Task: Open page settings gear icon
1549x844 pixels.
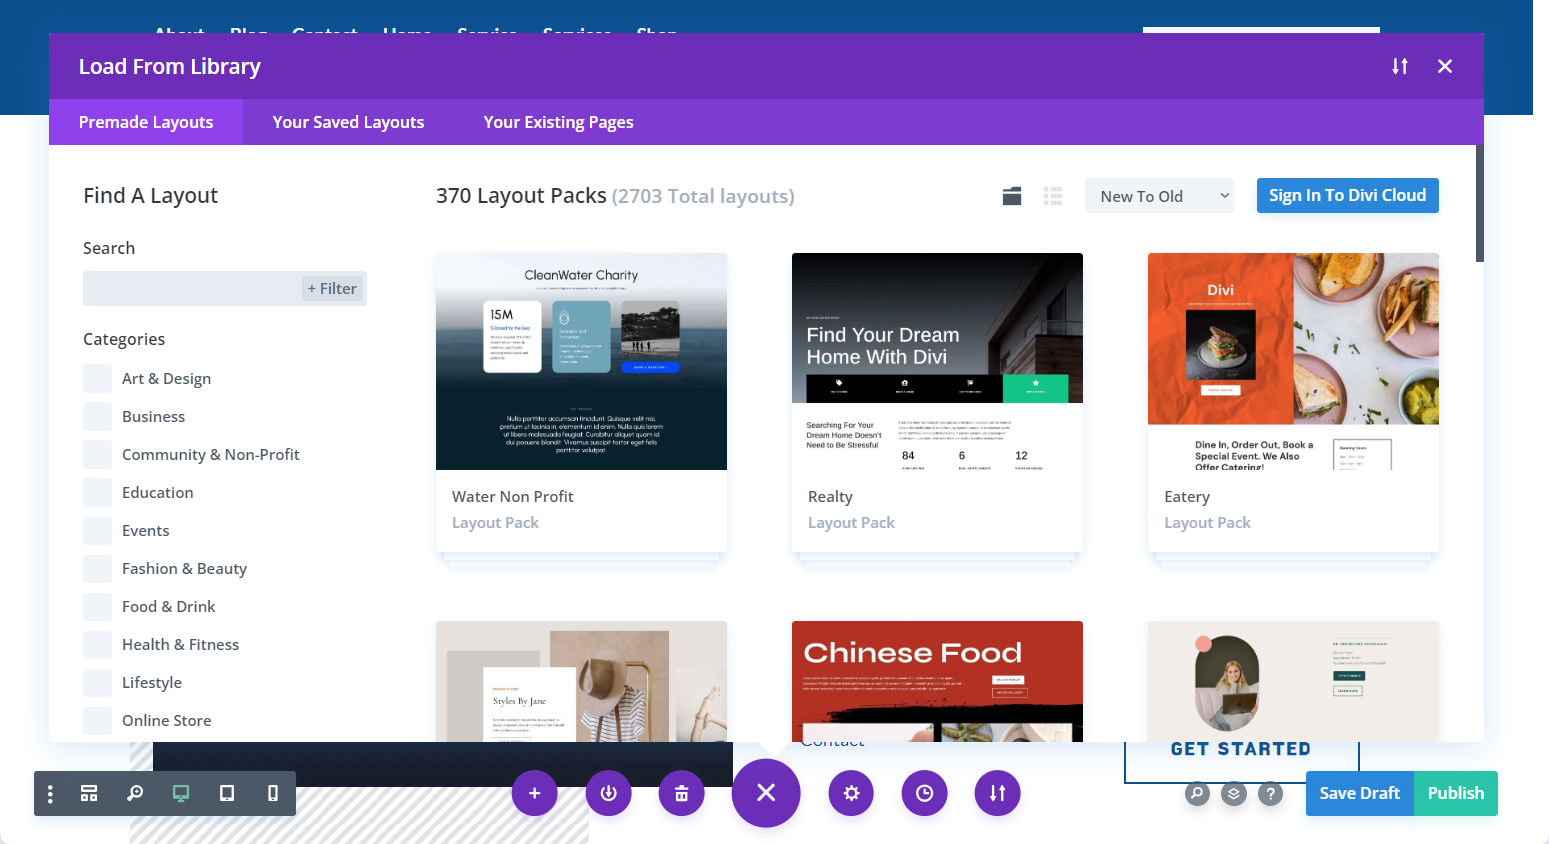Action: click(x=851, y=793)
